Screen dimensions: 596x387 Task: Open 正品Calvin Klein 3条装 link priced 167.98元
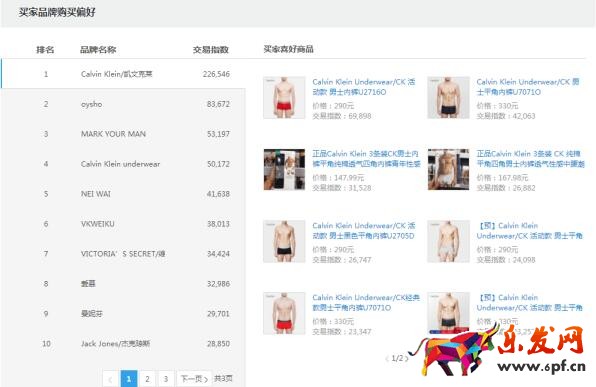530,159
